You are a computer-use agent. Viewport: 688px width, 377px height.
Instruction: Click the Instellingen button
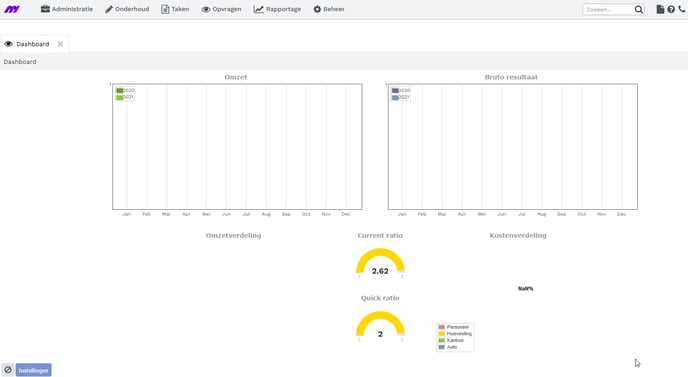point(33,370)
